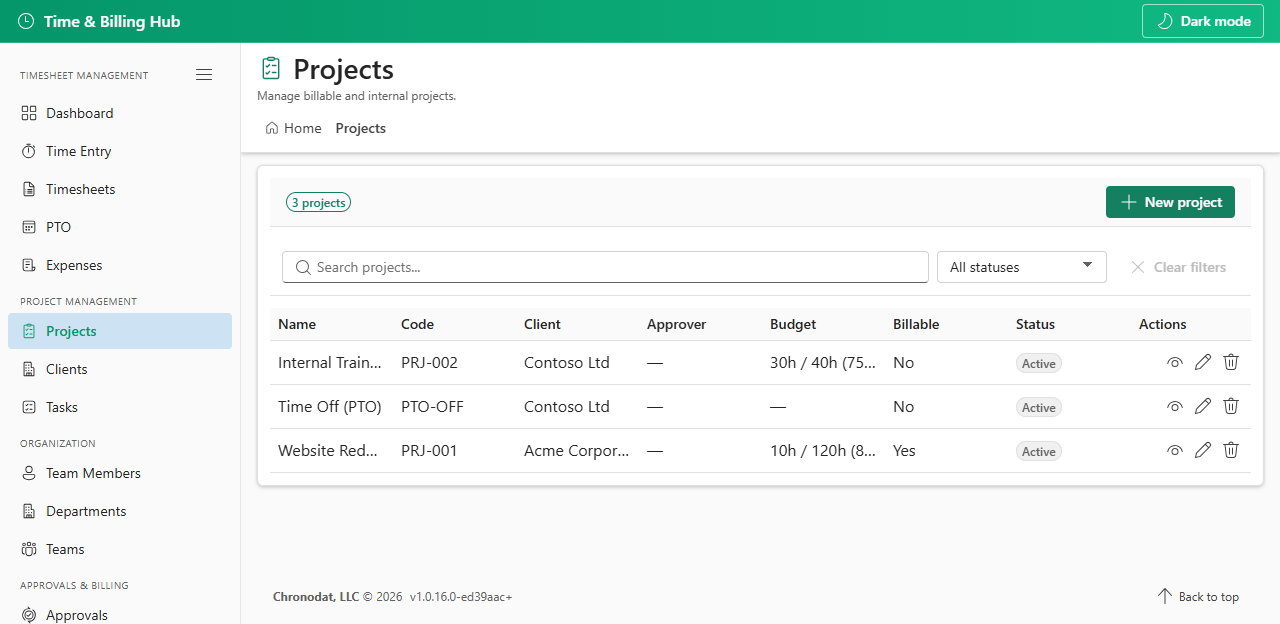Click the Internal Train... project name
The image size is (1280, 624).
click(330, 362)
